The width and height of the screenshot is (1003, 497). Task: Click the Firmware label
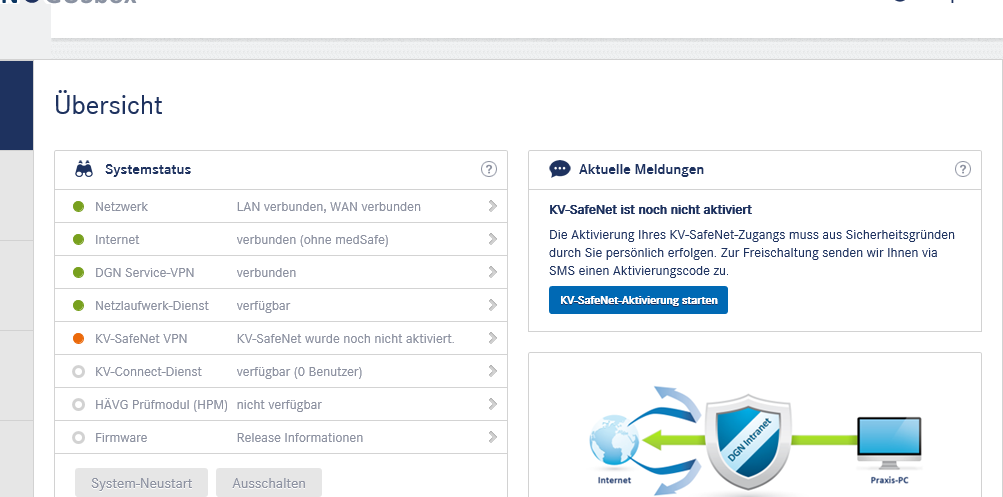[x=121, y=438]
